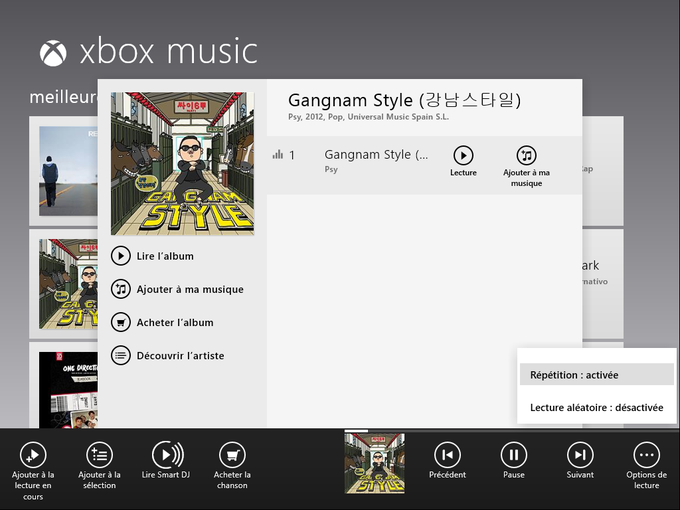Click the Acheter l'album cart icon
The image size is (680, 510).
tap(121, 323)
